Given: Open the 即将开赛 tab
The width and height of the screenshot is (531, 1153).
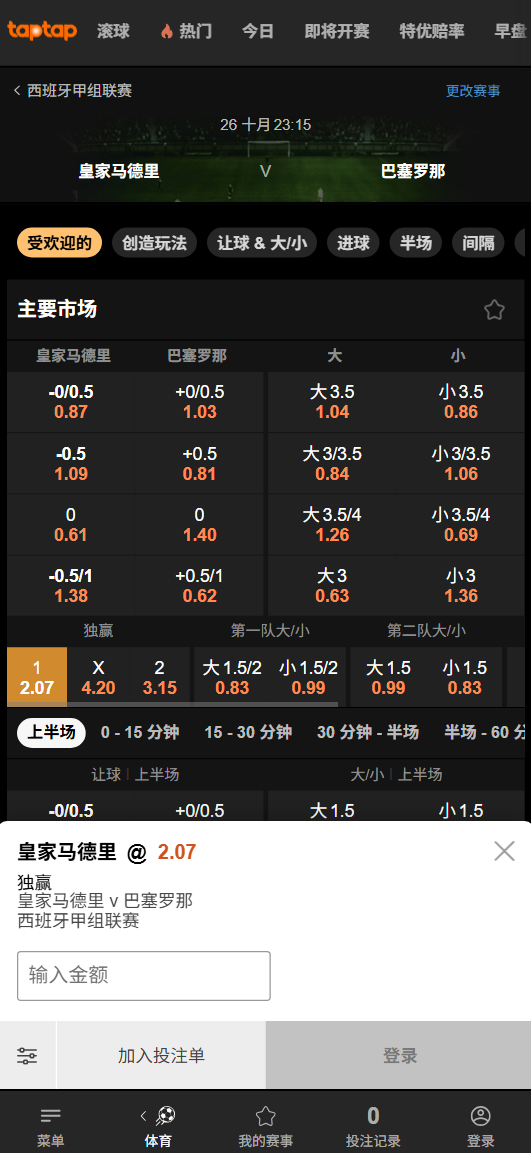Looking at the screenshot, I should click(337, 31).
